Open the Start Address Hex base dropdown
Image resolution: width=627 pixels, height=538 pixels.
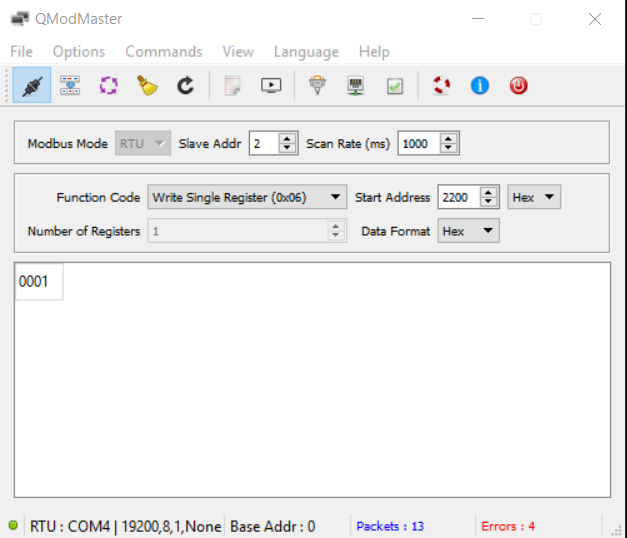[534, 197]
